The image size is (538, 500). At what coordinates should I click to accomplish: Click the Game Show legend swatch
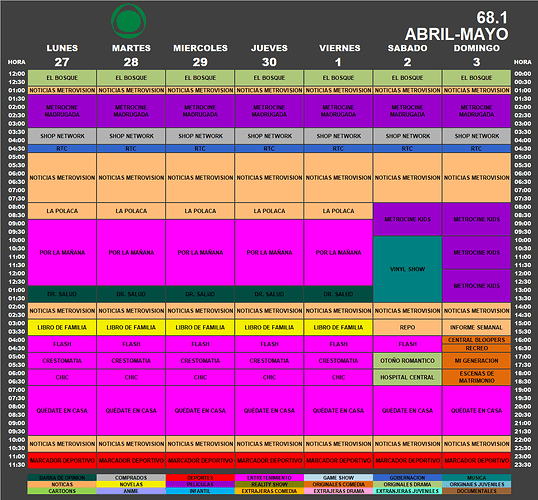[x=339, y=477]
